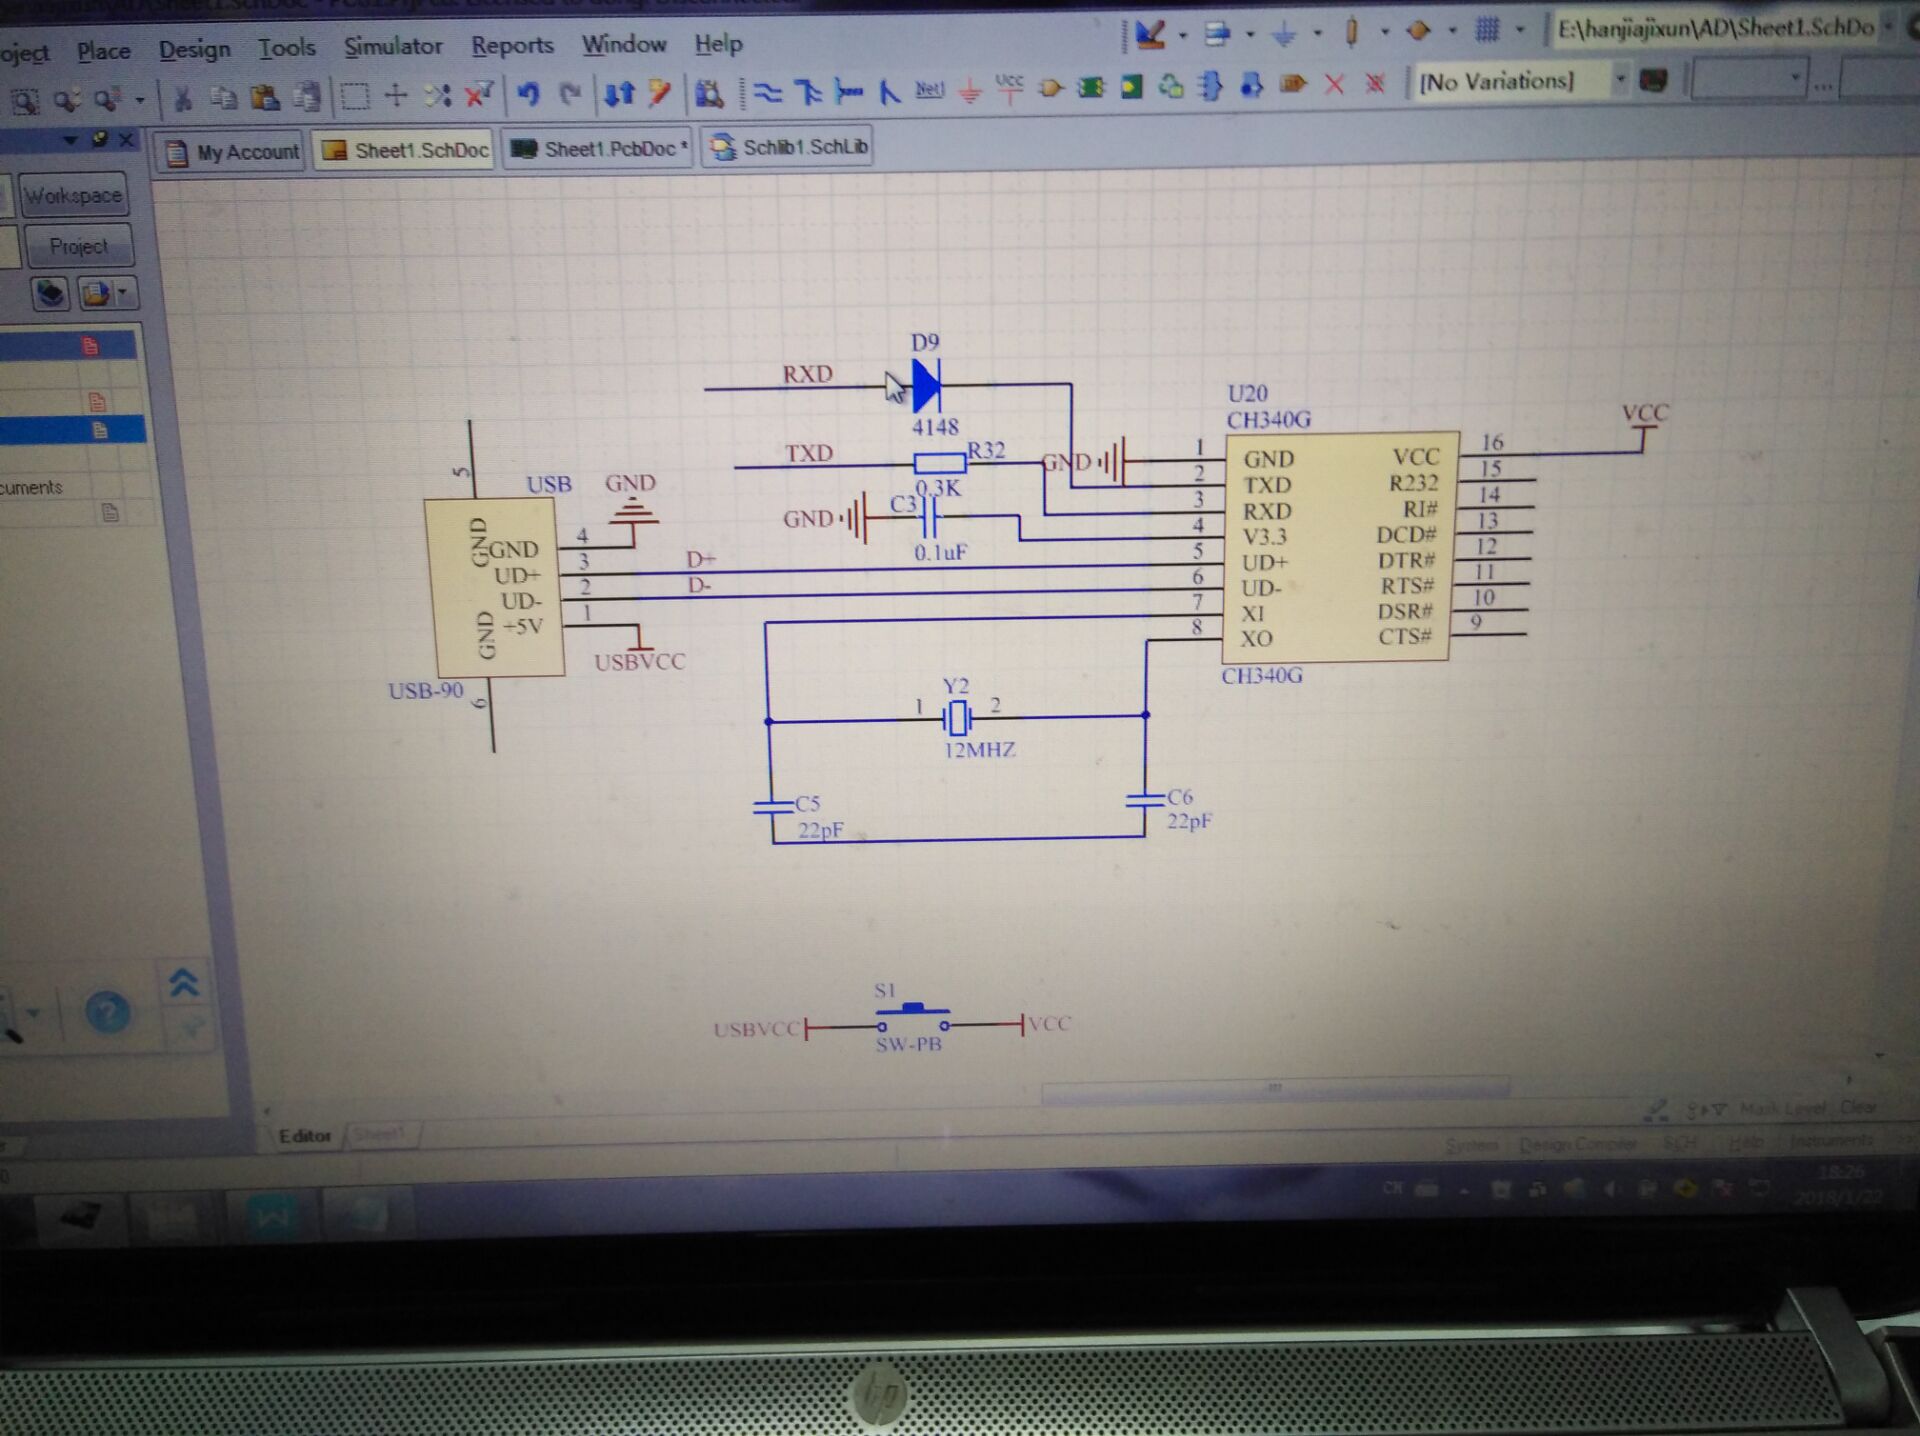Click the Workspace button
The height and width of the screenshot is (1436, 1920).
click(x=74, y=195)
